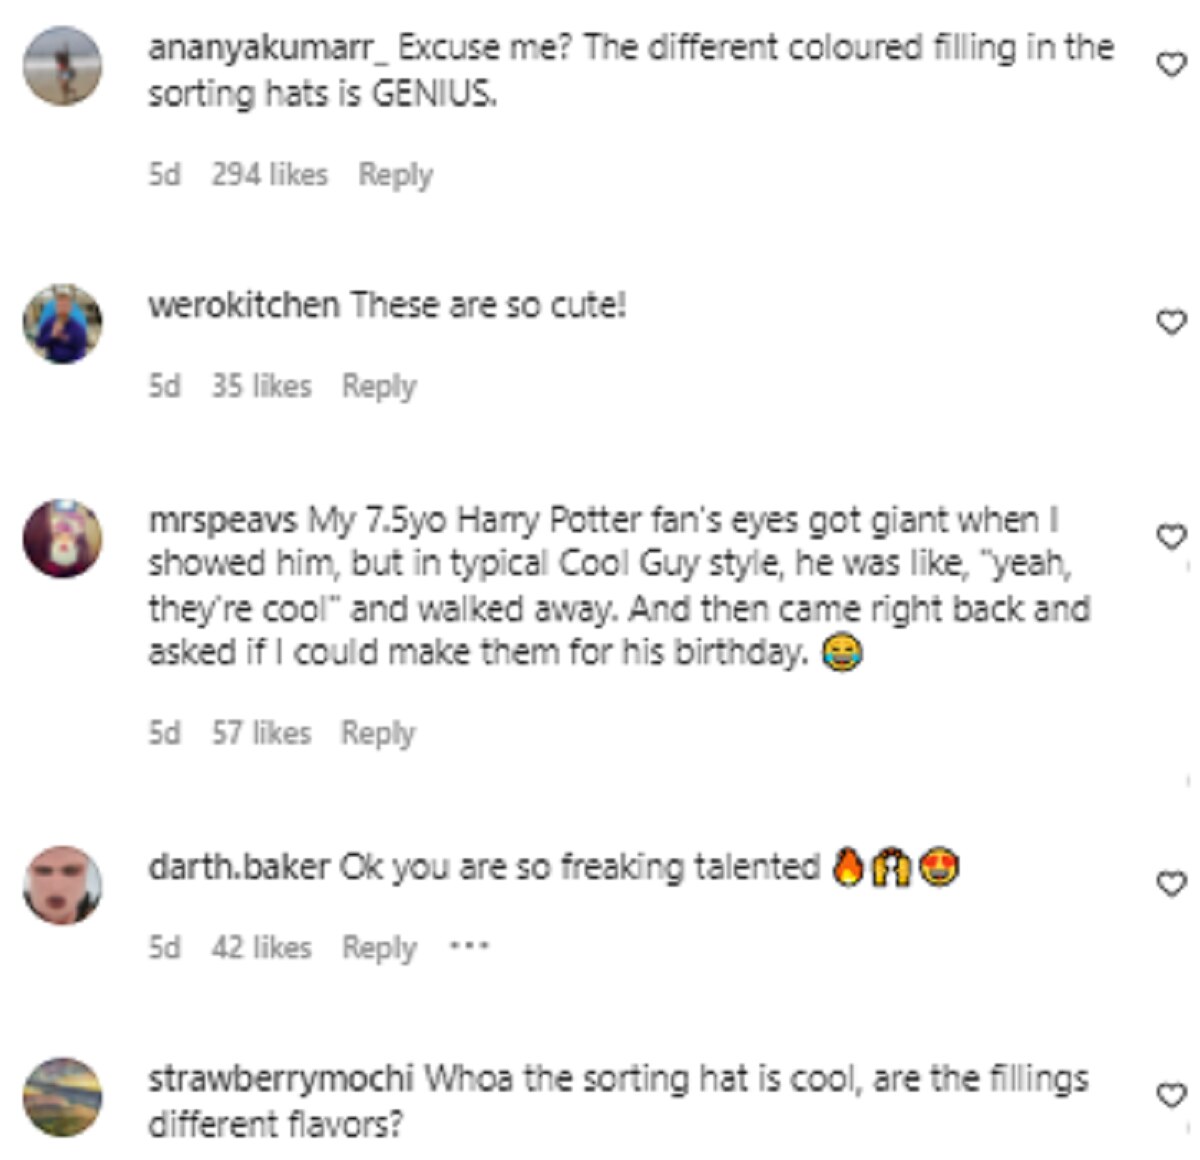Viewport: 1200px width, 1160px height.
Task: Like werokitchen's comment with the heart
Action: pos(1170,322)
